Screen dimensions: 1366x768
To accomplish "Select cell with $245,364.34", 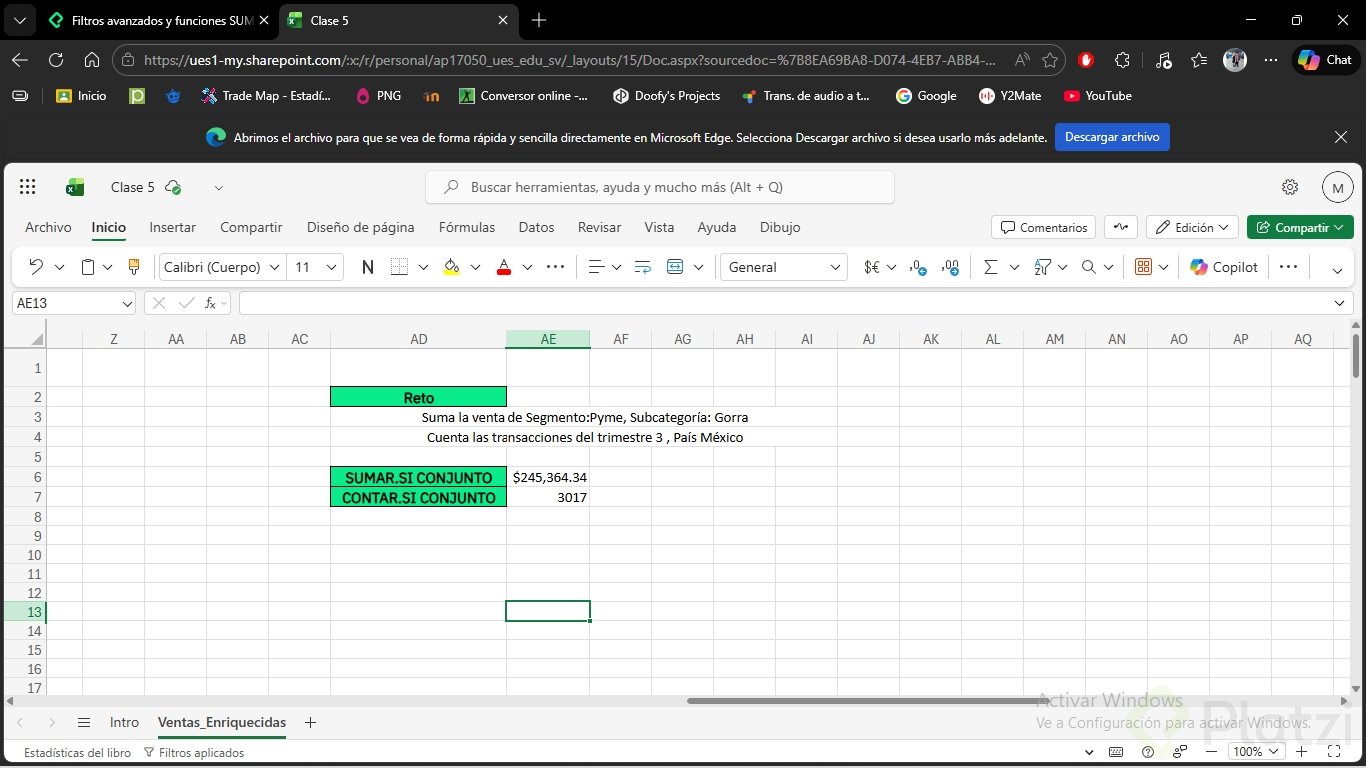I will (548, 477).
